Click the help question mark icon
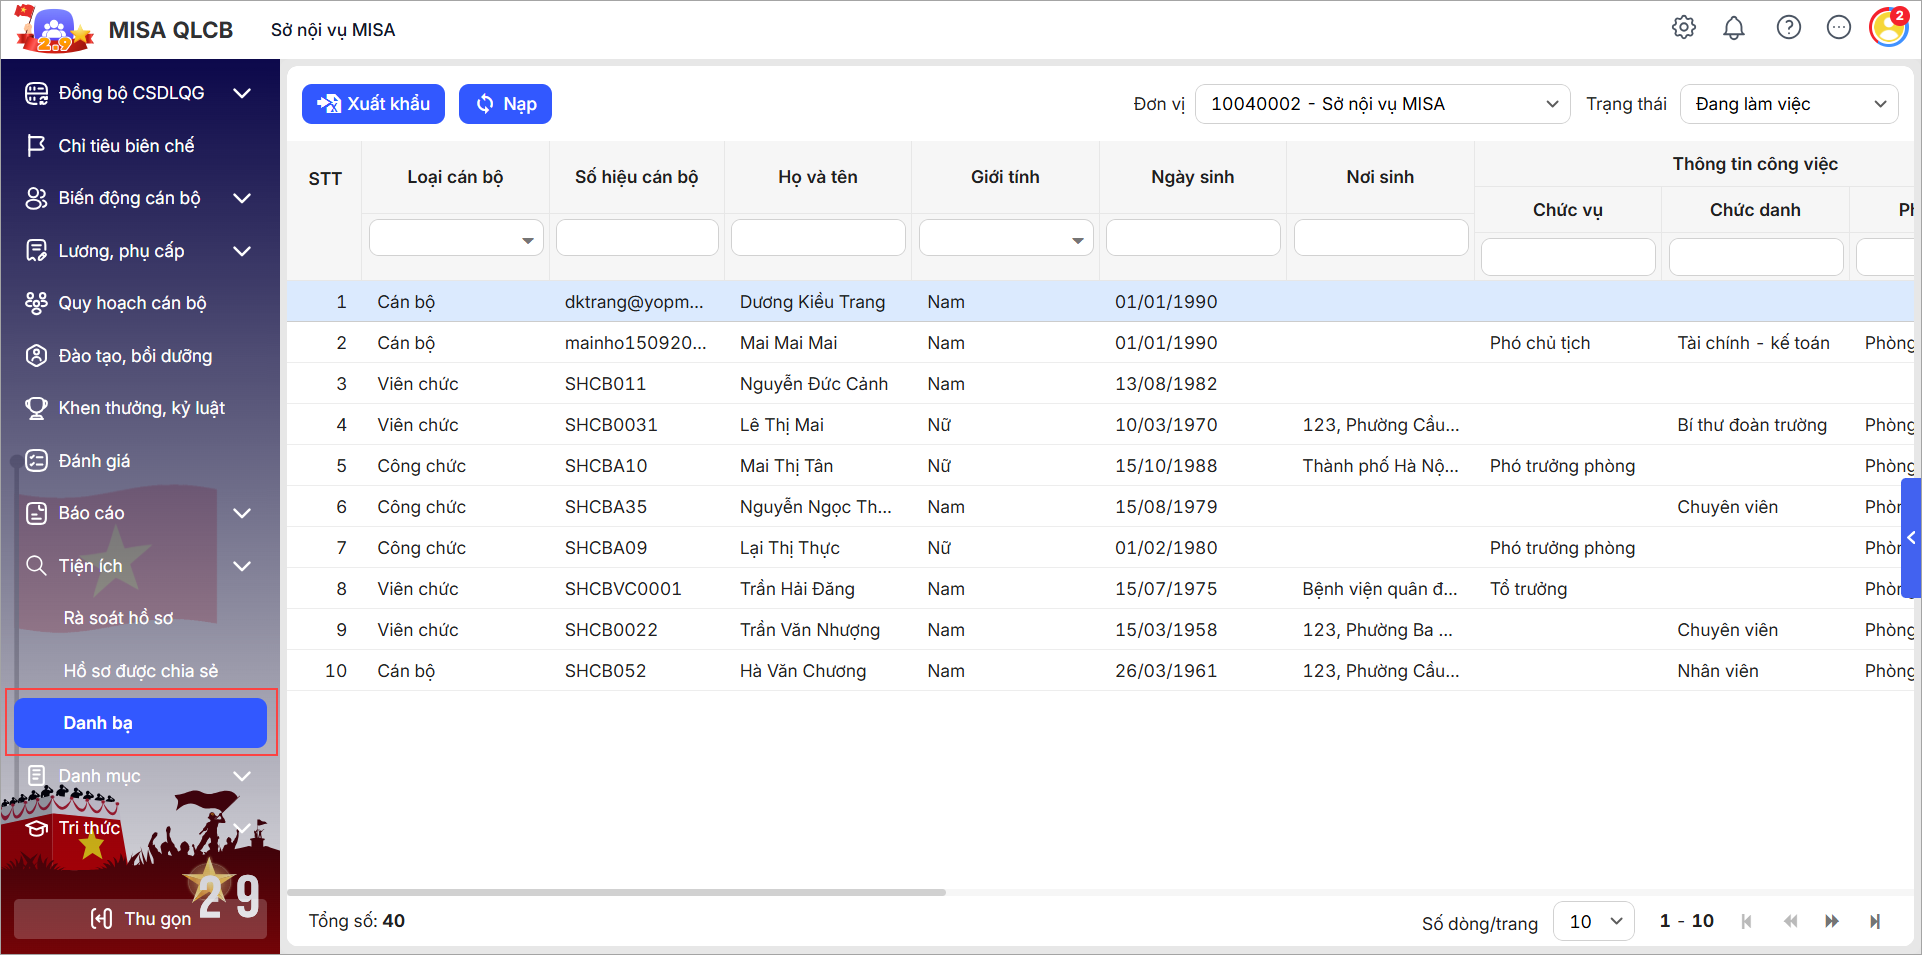Viewport: 1922px width, 955px height. pyautogui.click(x=1788, y=28)
